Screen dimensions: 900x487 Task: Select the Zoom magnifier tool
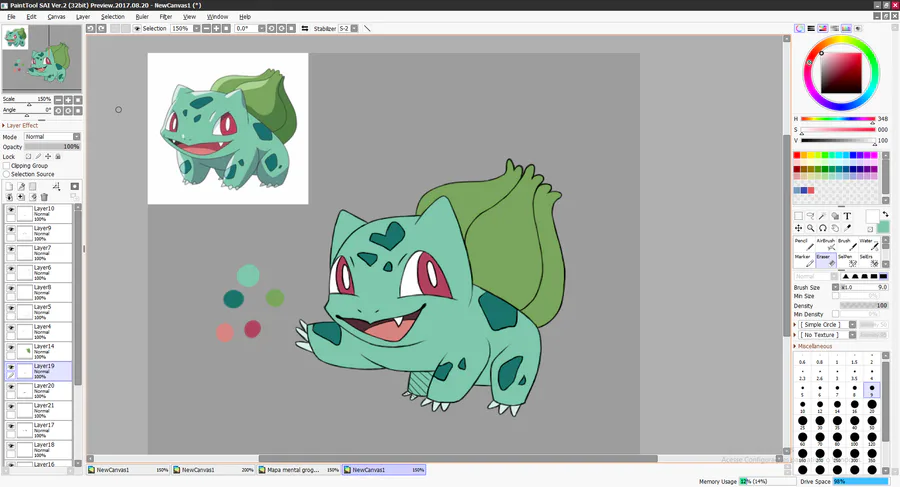(810, 228)
